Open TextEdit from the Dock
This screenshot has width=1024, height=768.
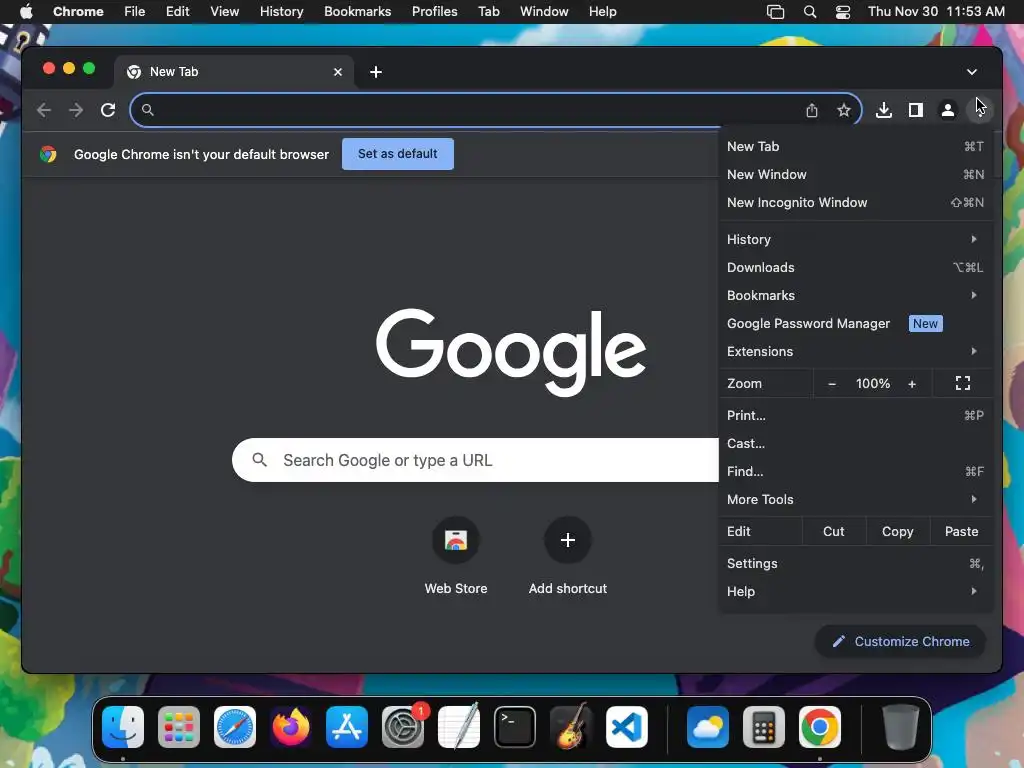(459, 727)
